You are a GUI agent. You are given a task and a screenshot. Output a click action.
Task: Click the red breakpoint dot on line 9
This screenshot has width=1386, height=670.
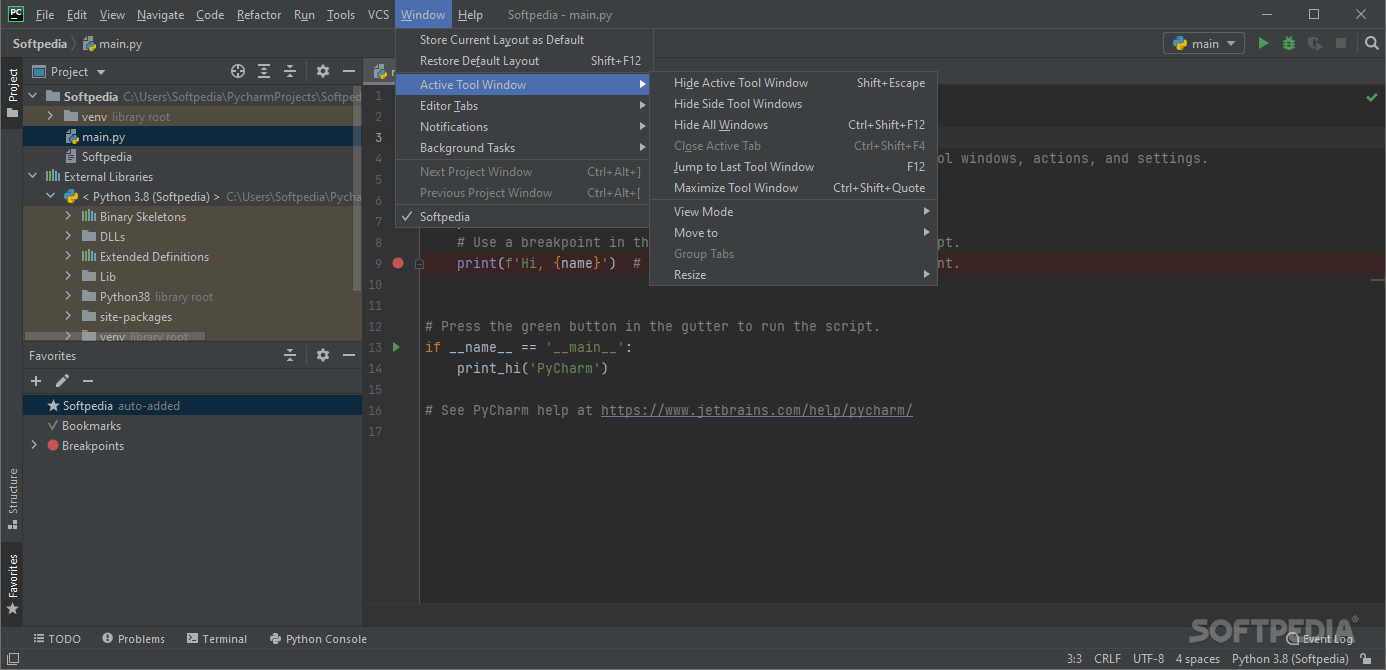click(398, 263)
